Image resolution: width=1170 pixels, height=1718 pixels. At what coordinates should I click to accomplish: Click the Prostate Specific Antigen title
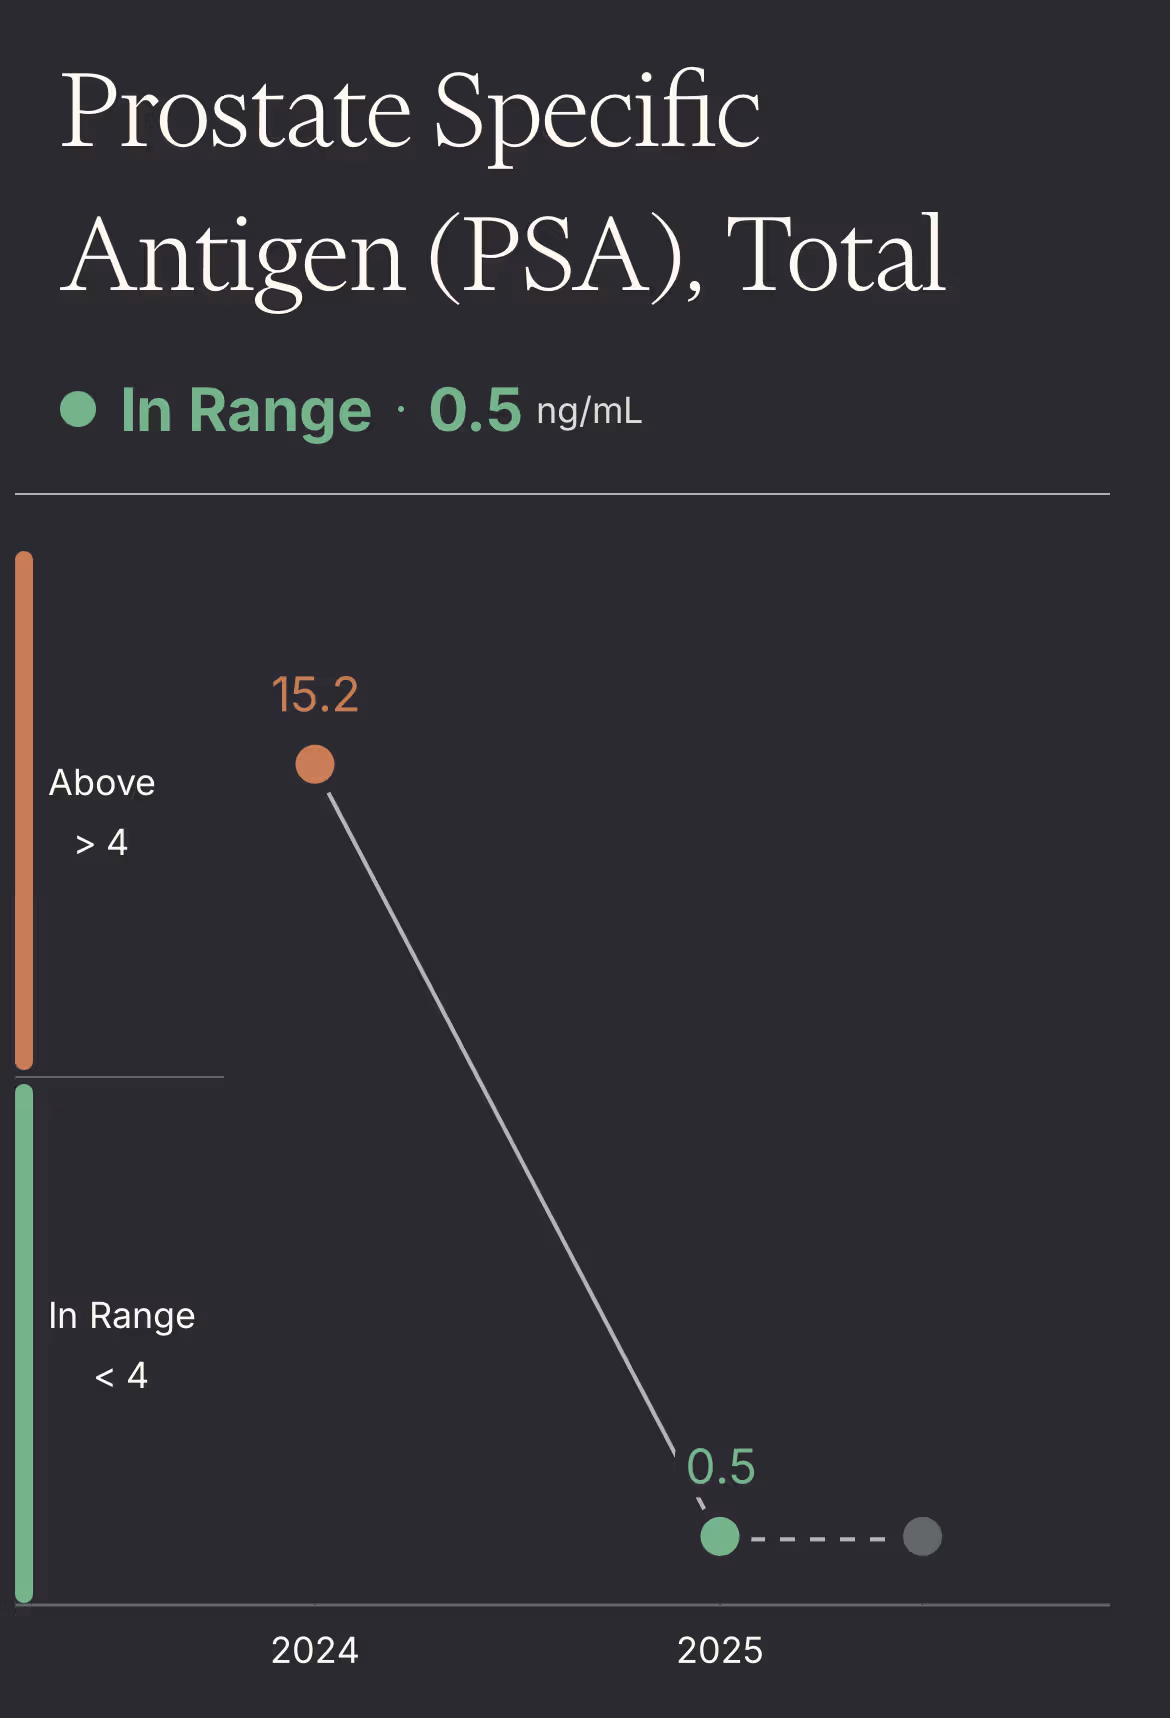coord(503,184)
